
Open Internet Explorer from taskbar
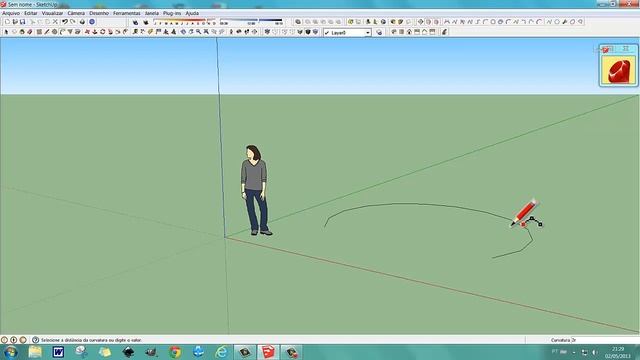(x=222, y=352)
